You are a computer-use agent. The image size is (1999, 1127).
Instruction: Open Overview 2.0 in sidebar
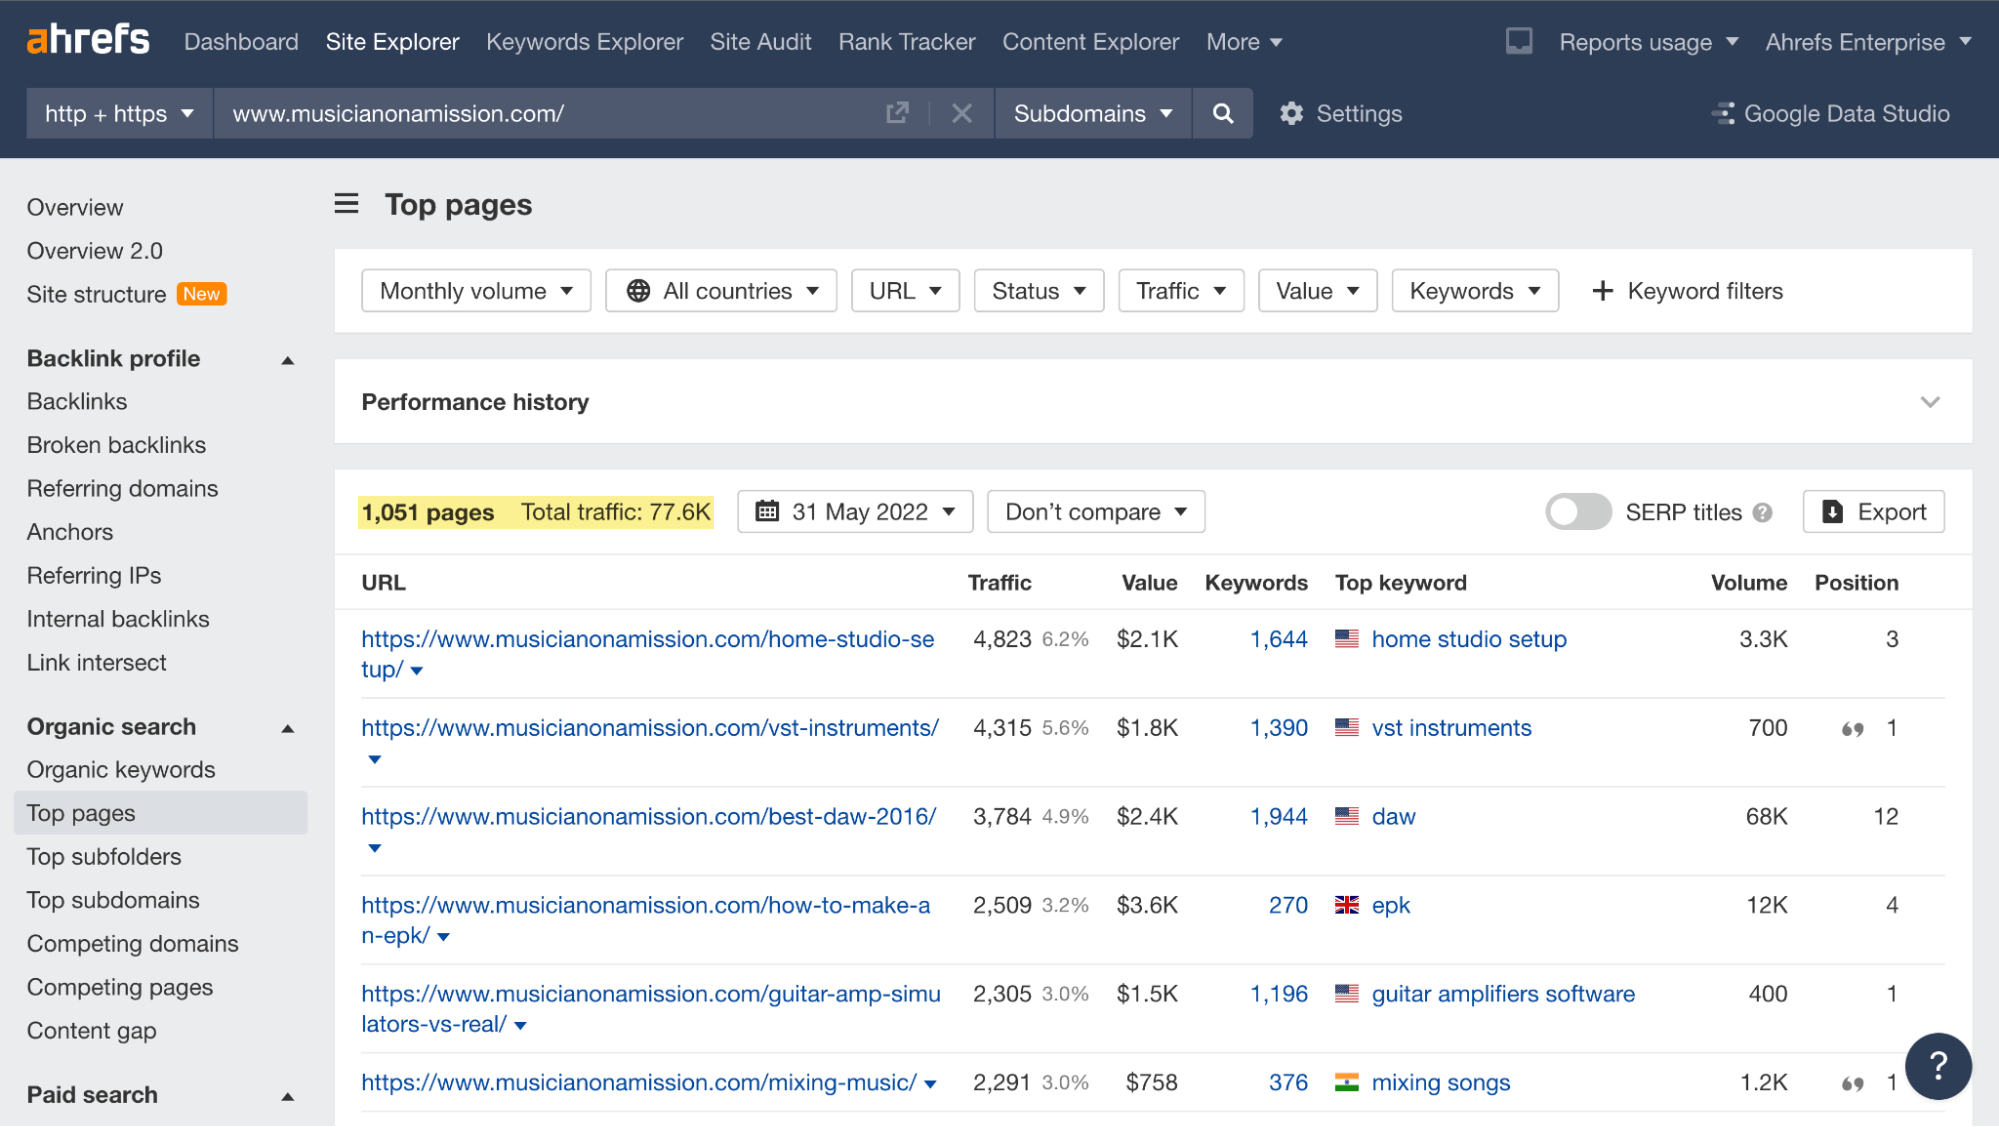(95, 251)
